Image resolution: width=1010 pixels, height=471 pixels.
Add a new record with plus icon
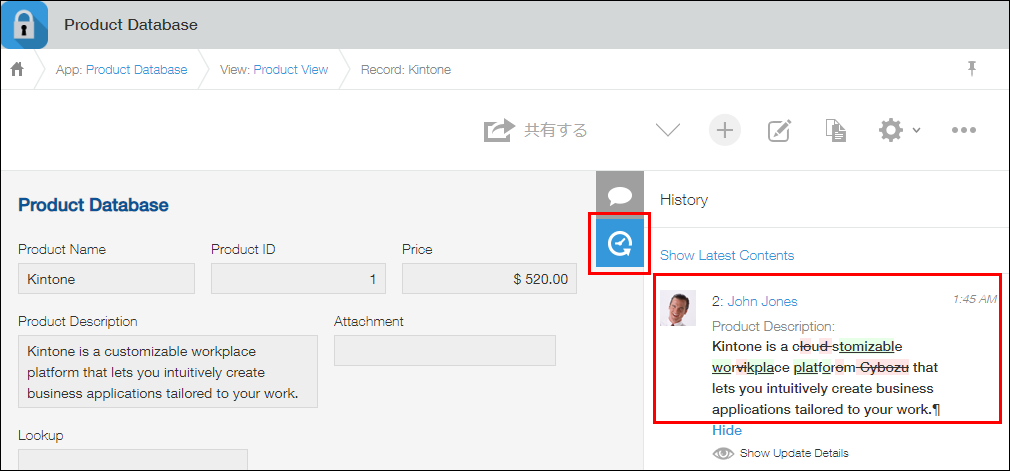pos(725,130)
